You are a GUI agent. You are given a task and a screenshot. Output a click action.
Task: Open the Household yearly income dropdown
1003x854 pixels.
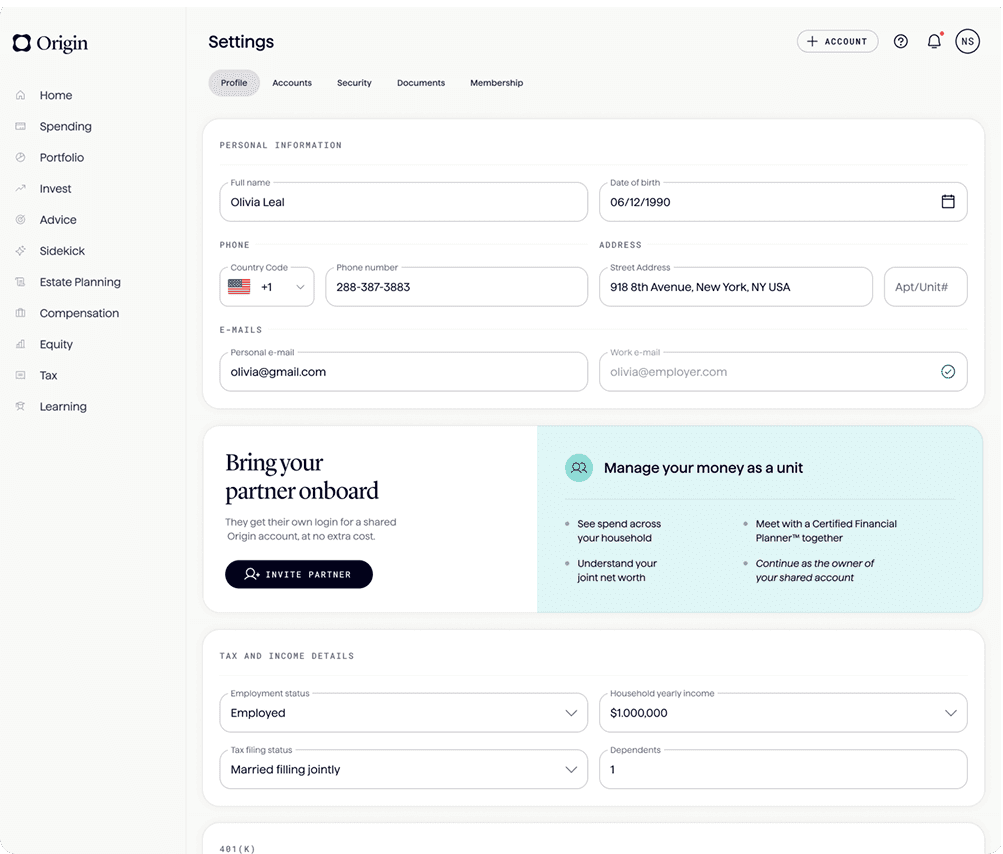[x=783, y=713]
